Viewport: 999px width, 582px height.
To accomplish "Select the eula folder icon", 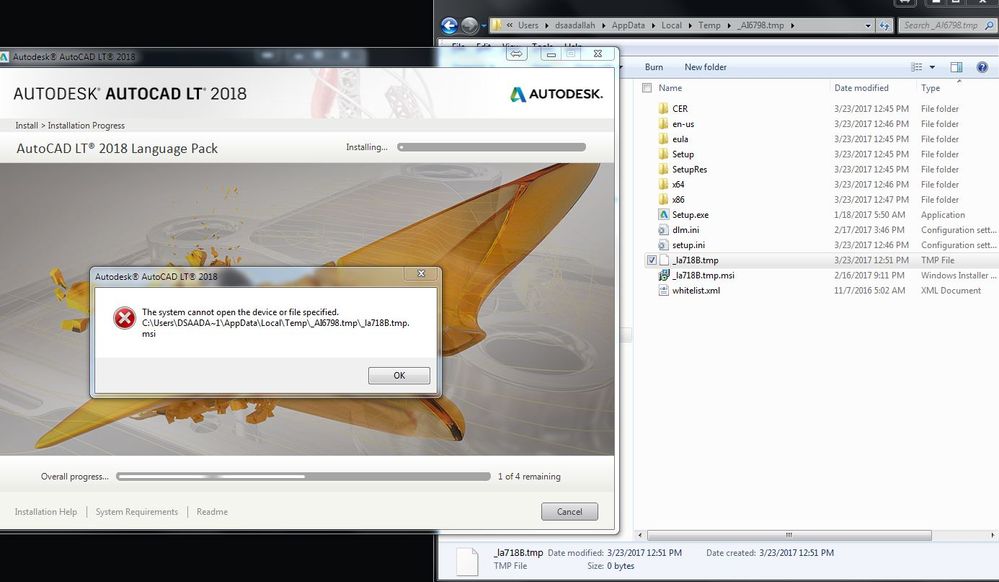I will pos(663,139).
